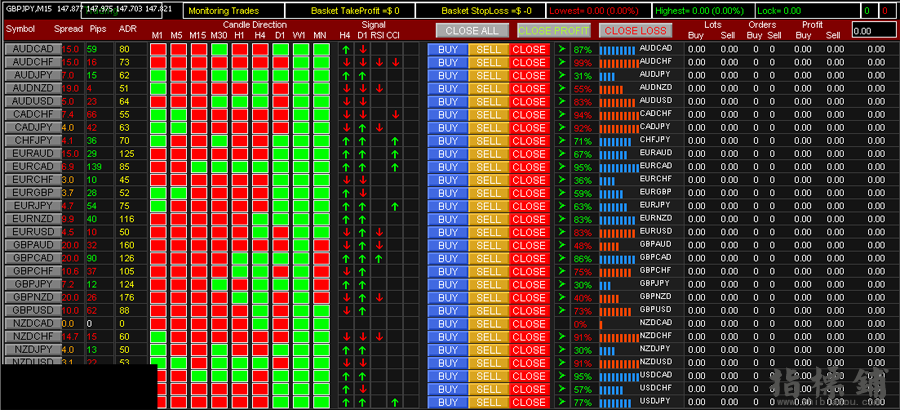Click SELL for AUDCHF row
The width and height of the screenshot is (900, 410).
488,63
